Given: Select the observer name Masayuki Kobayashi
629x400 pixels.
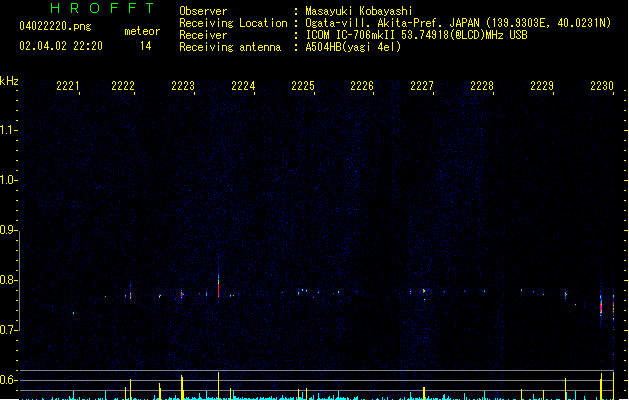Looking at the screenshot, I should 359,11.
